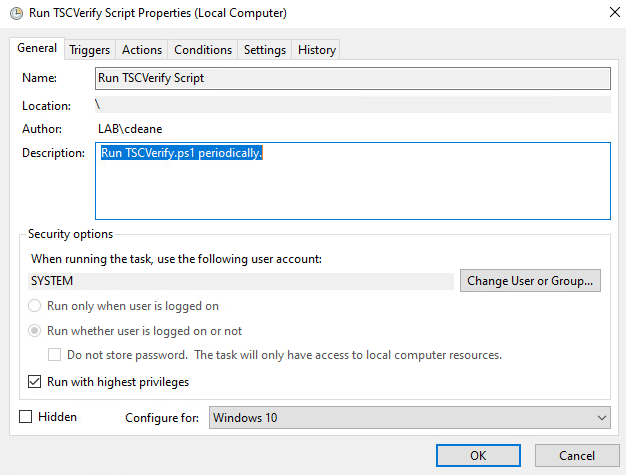Open the Actions tab

[142, 49]
